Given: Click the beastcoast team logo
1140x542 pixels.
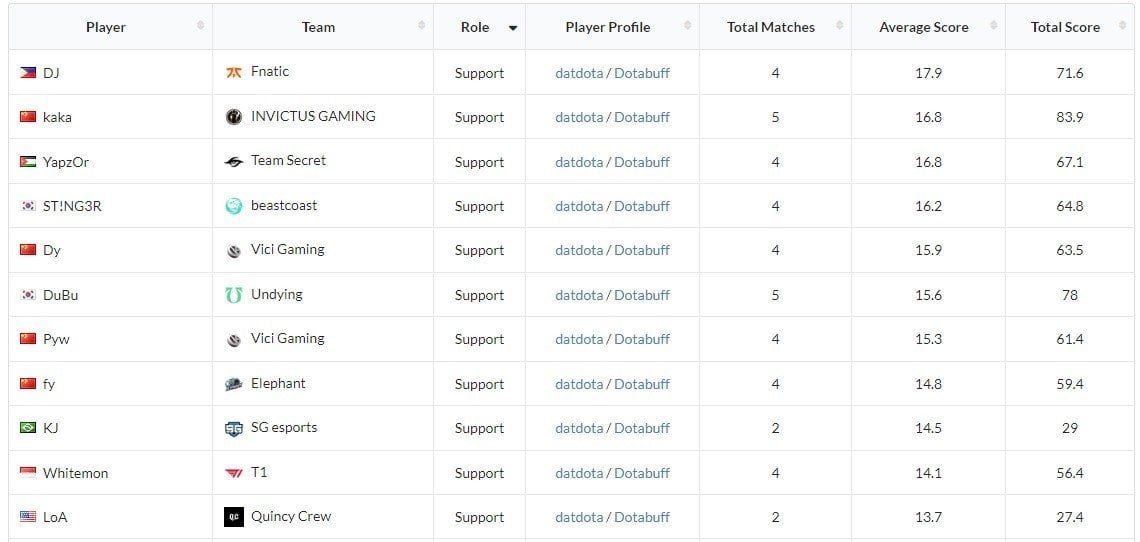Looking at the screenshot, I should tap(233, 206).
